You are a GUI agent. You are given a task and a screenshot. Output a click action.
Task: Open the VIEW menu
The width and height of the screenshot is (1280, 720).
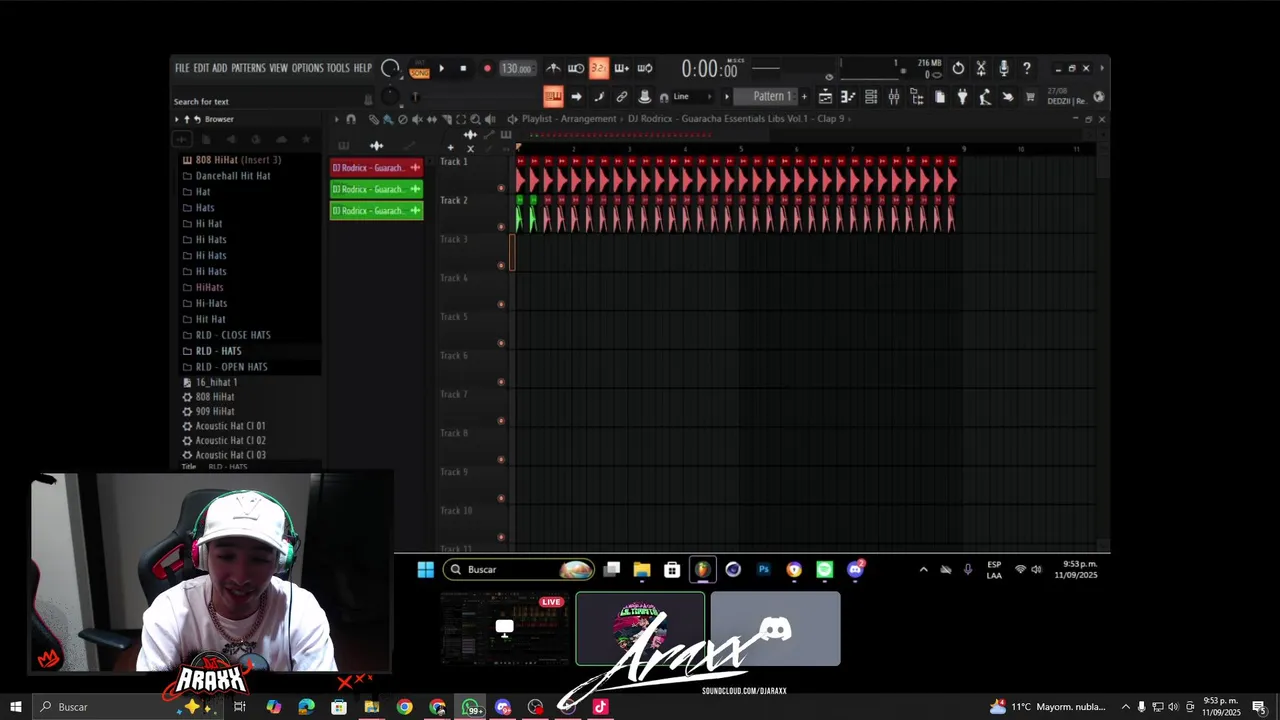[x=279, y=68]
